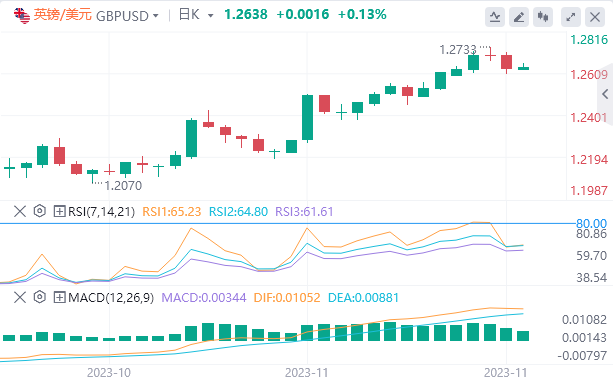Remove the RSI indicator with X

pyautogui.click(x=20, y=212)
